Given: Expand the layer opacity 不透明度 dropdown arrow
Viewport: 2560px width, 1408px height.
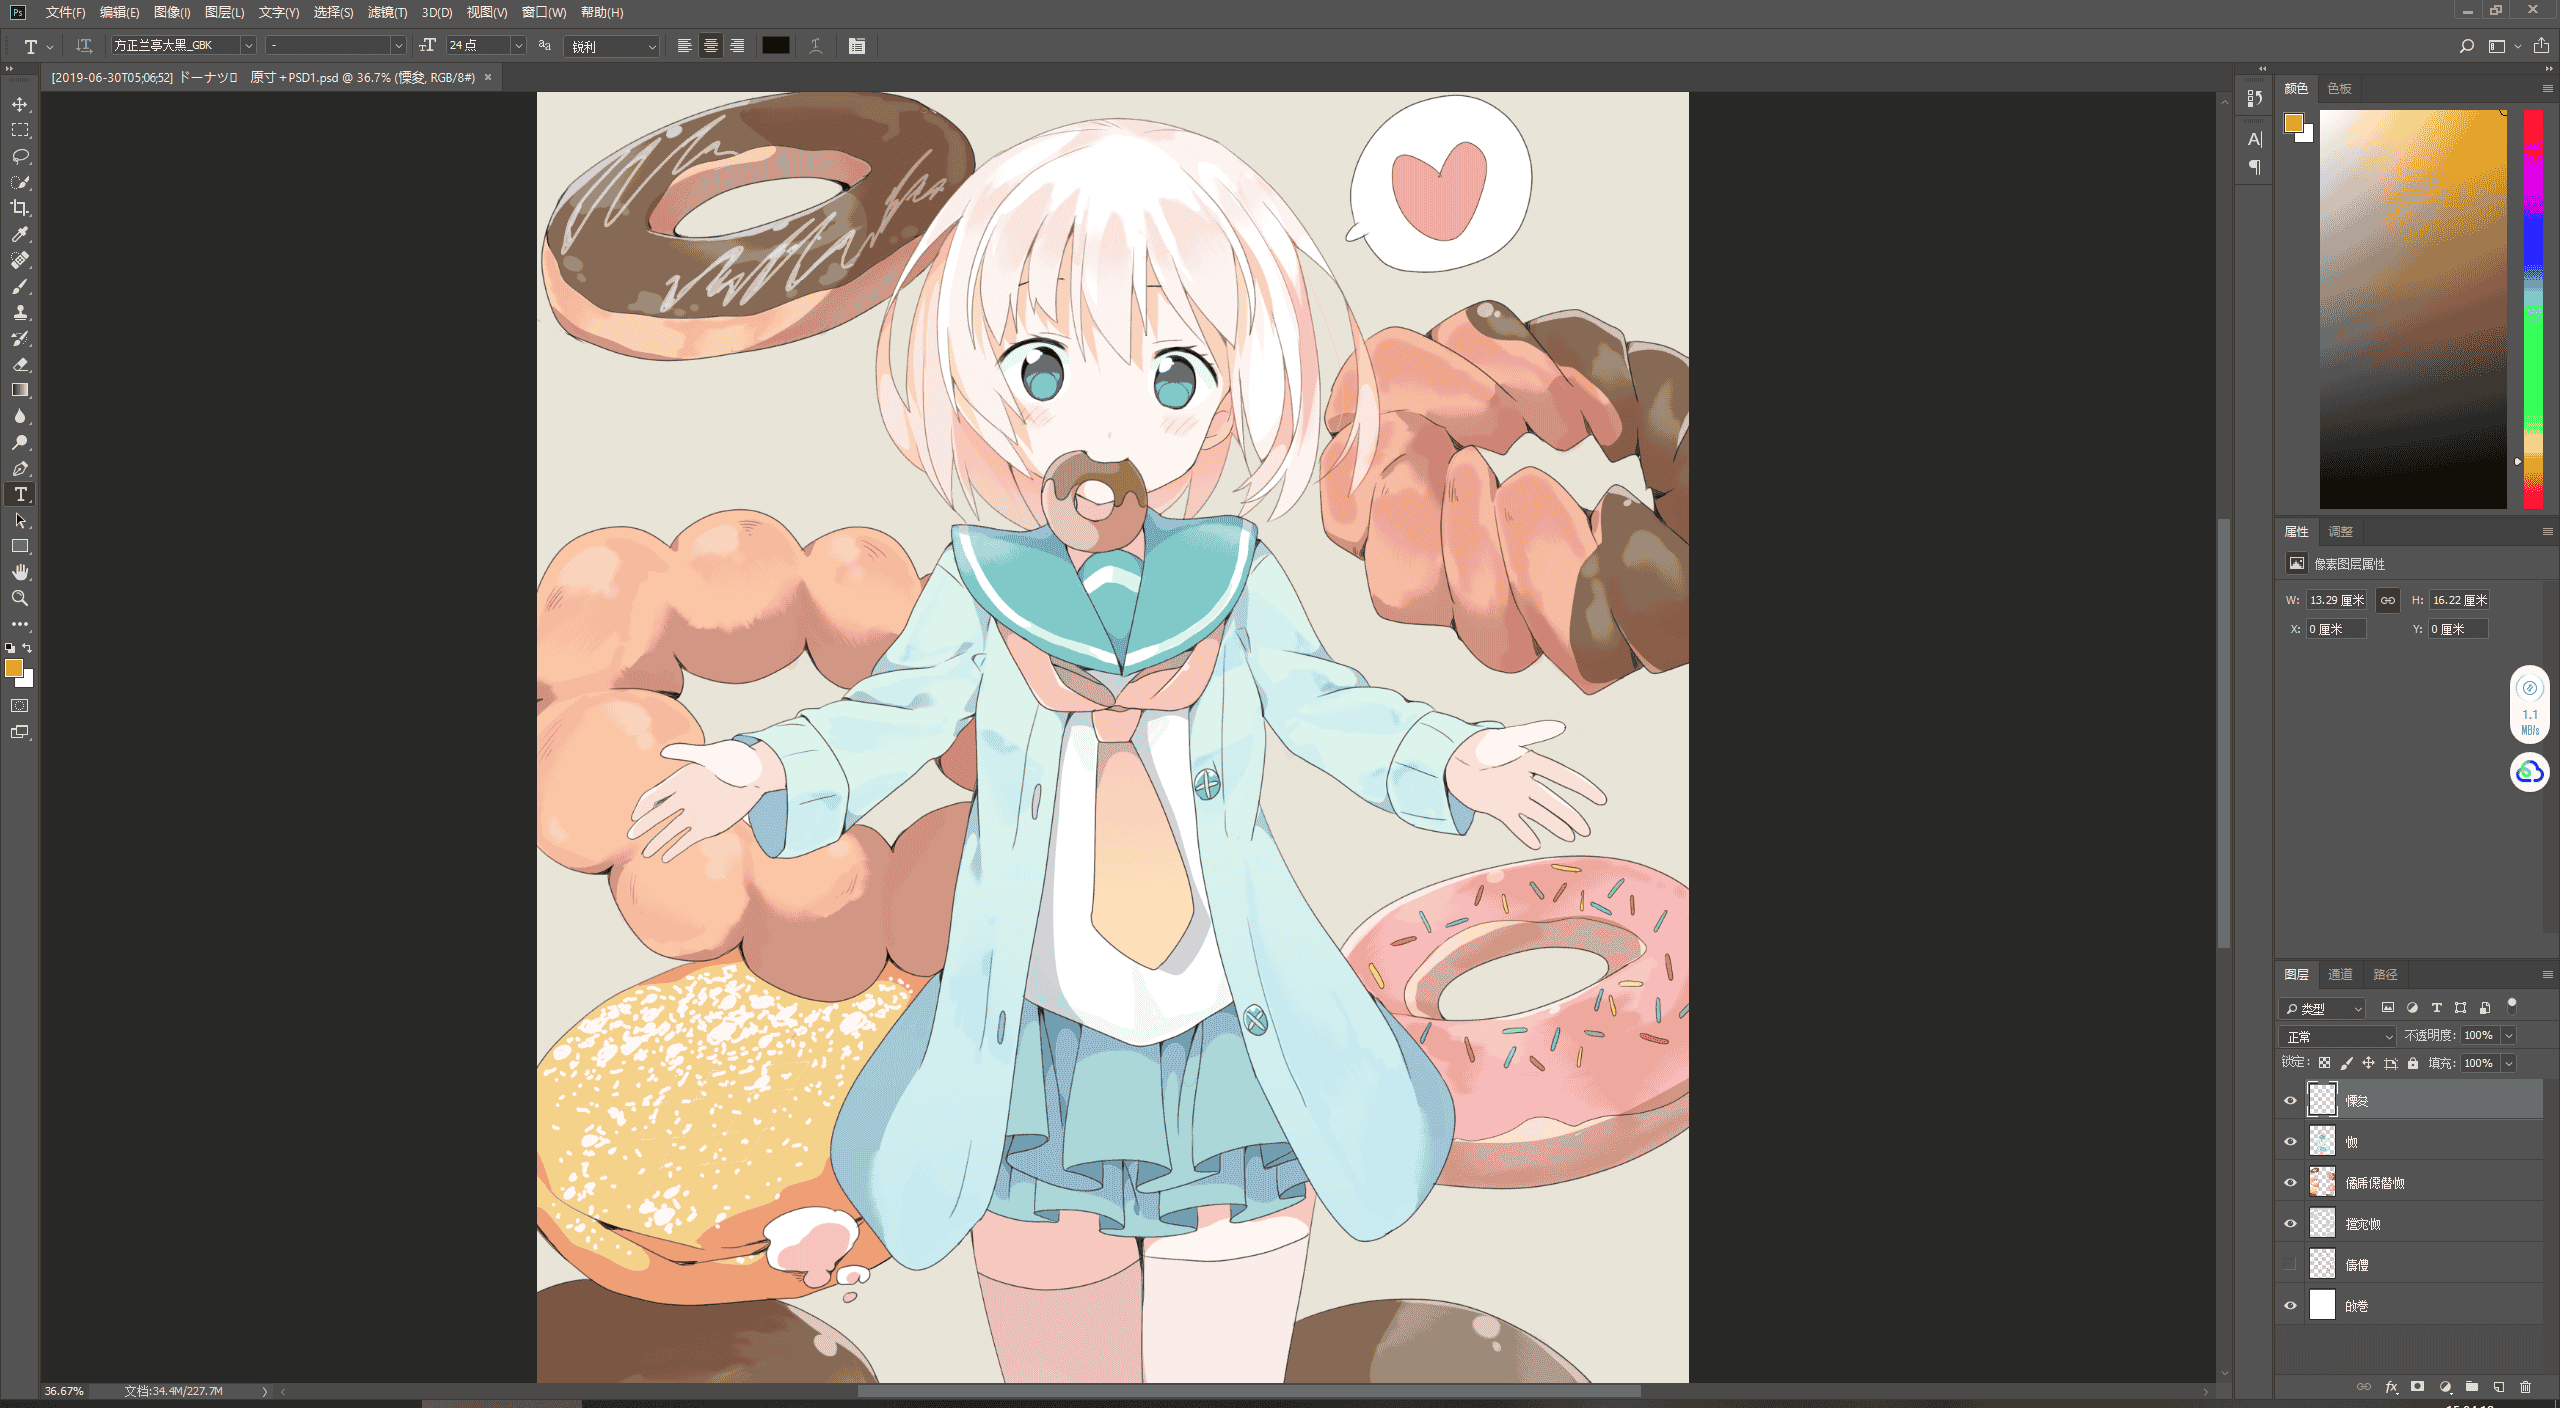Looking at the screenshot, I should tap(2509, 1036).
